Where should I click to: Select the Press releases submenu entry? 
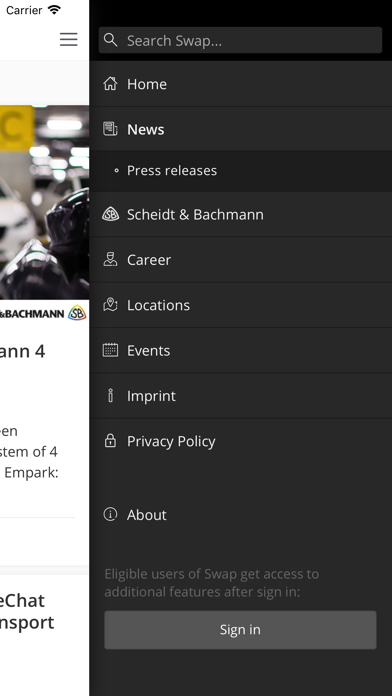[x=241, y=171]
